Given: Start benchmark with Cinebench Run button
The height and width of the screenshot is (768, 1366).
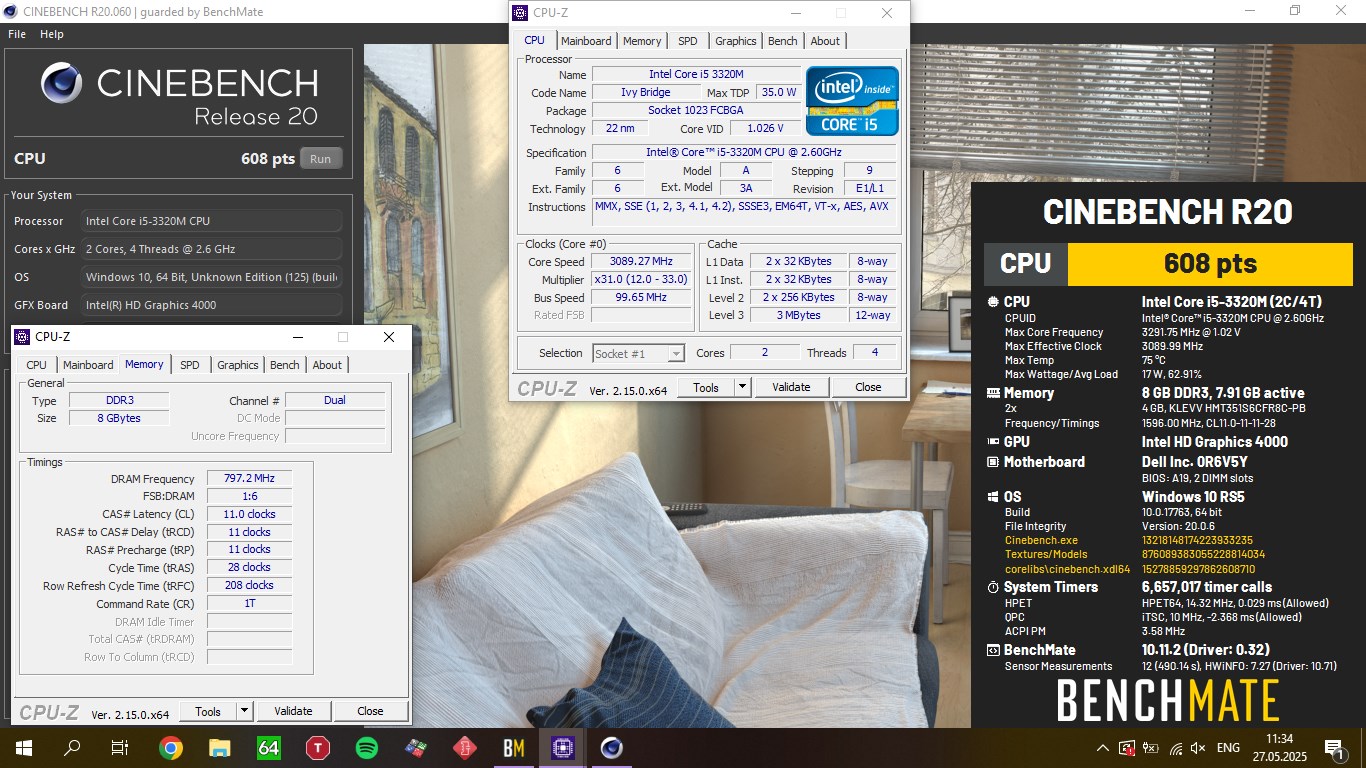Looking at the screenshot, I should 320,159.
